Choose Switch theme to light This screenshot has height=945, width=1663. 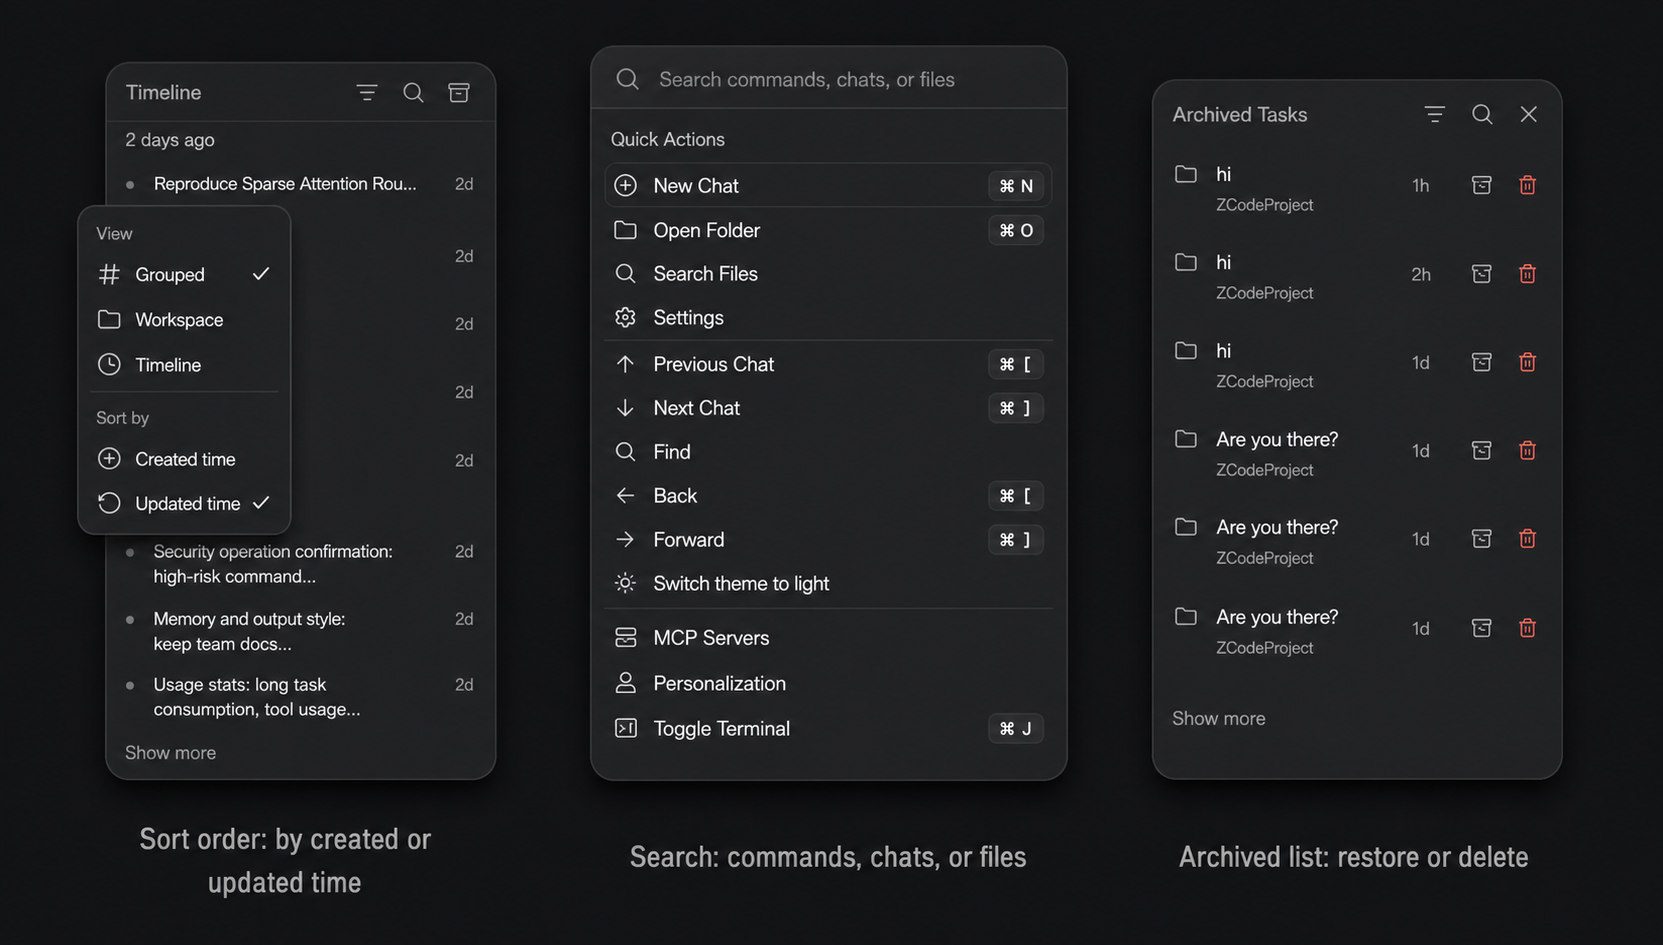click(828, 584)
